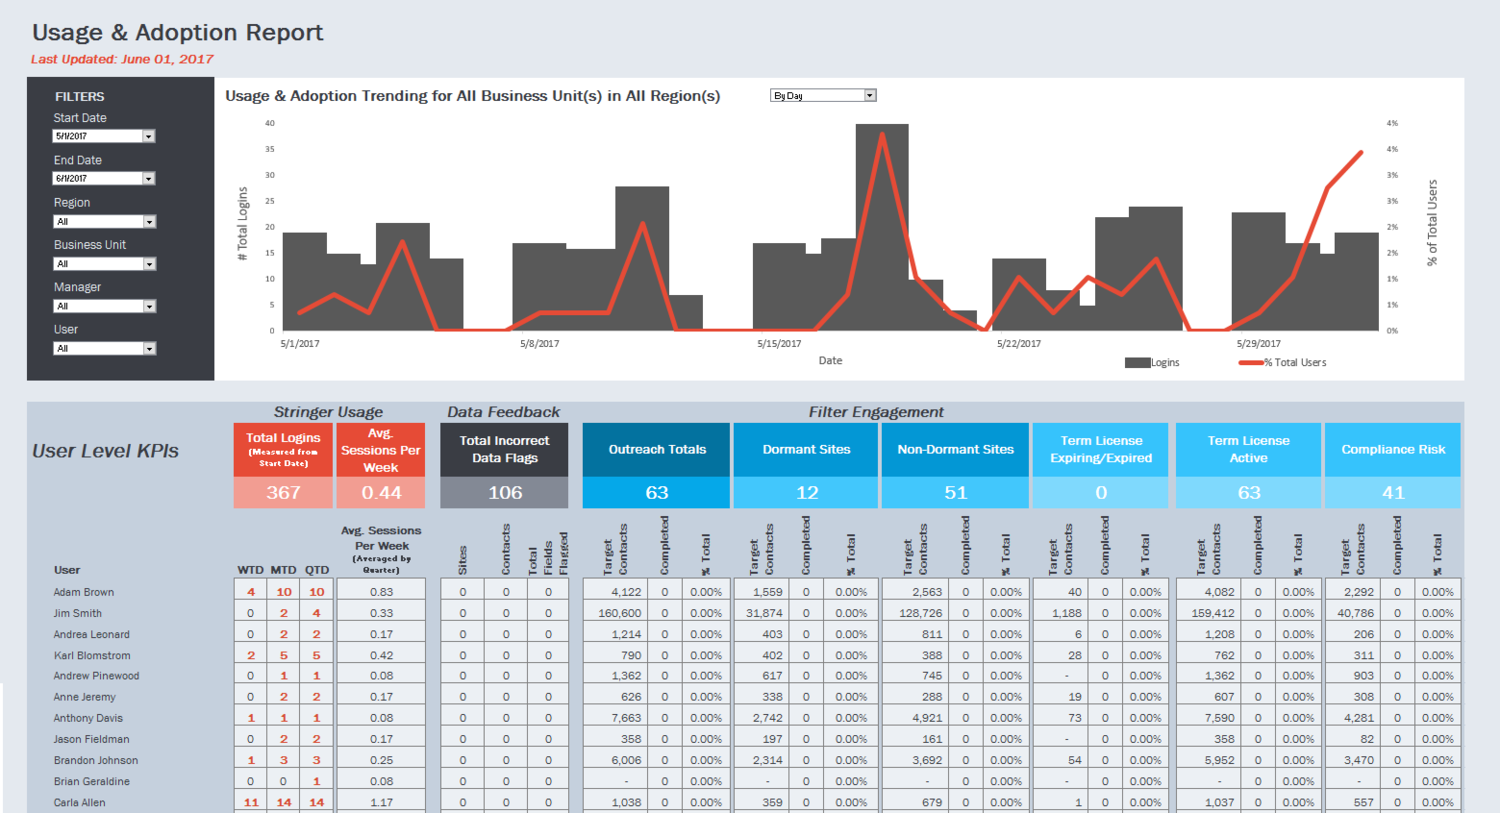Click the Total Incorrect Data Flags tile
The height and width of the screenshot is (813, 1500).
coord(504,450)
